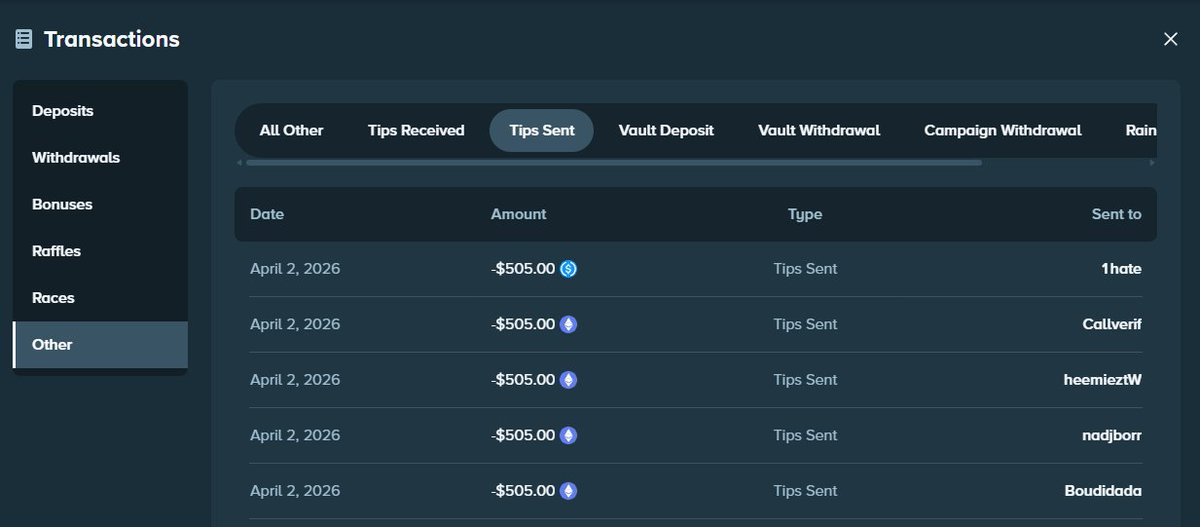Click Tips Sent type in heemieztW row
The height and width of the screenshot is (527, 1200).
[805, 380]
